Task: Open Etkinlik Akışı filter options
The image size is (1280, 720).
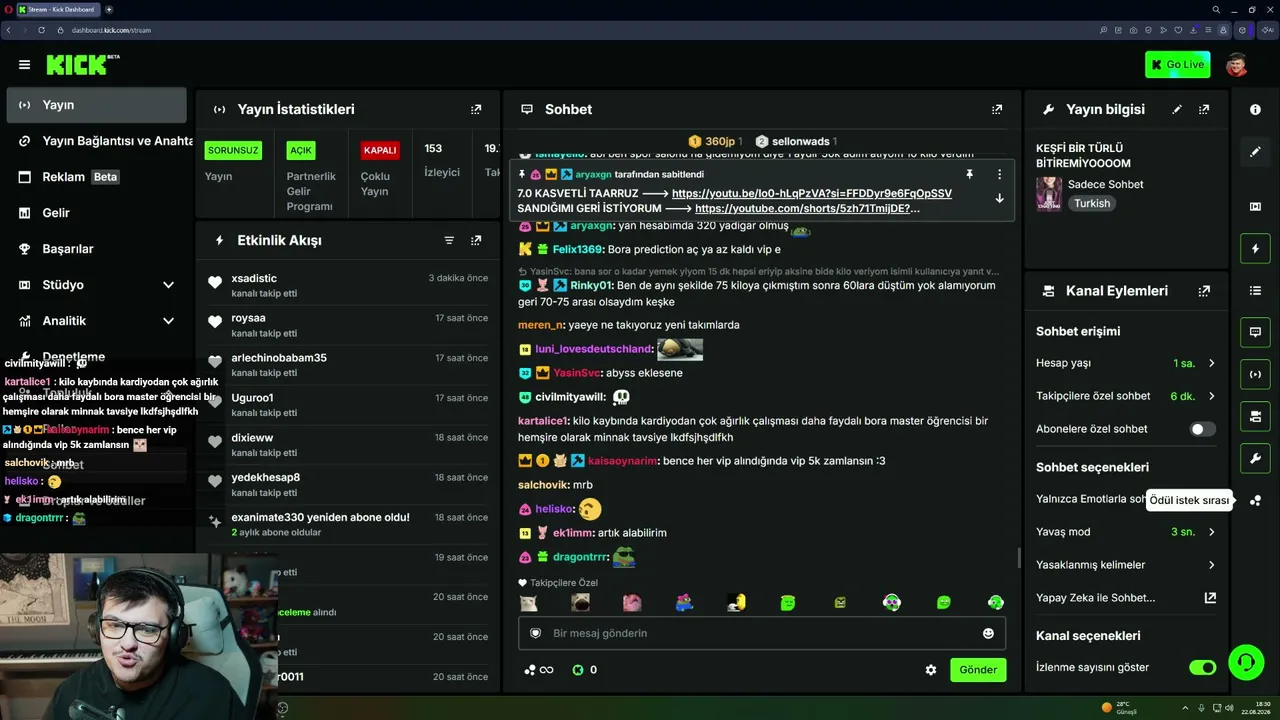Action: point(449,240)
